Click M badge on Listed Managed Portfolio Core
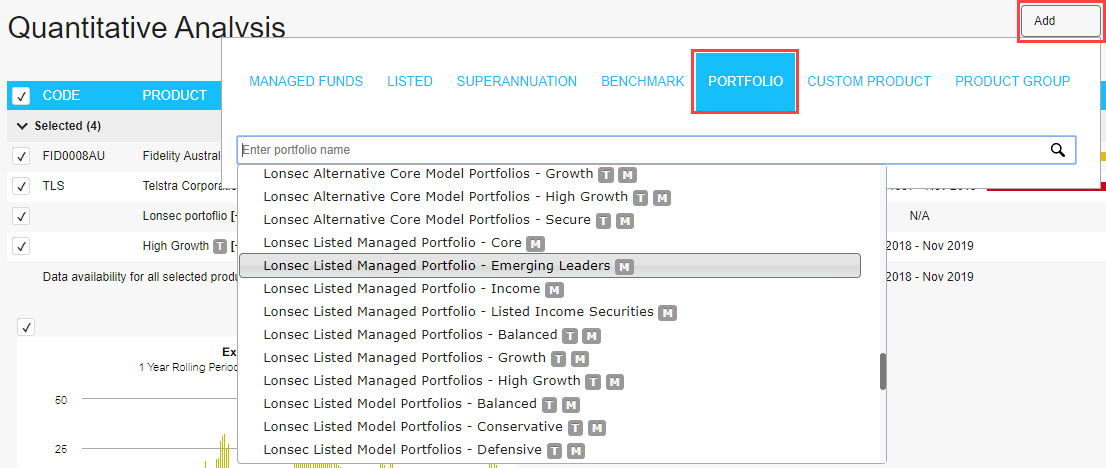Screen dimensions: 1106x468 click(535, 244)
